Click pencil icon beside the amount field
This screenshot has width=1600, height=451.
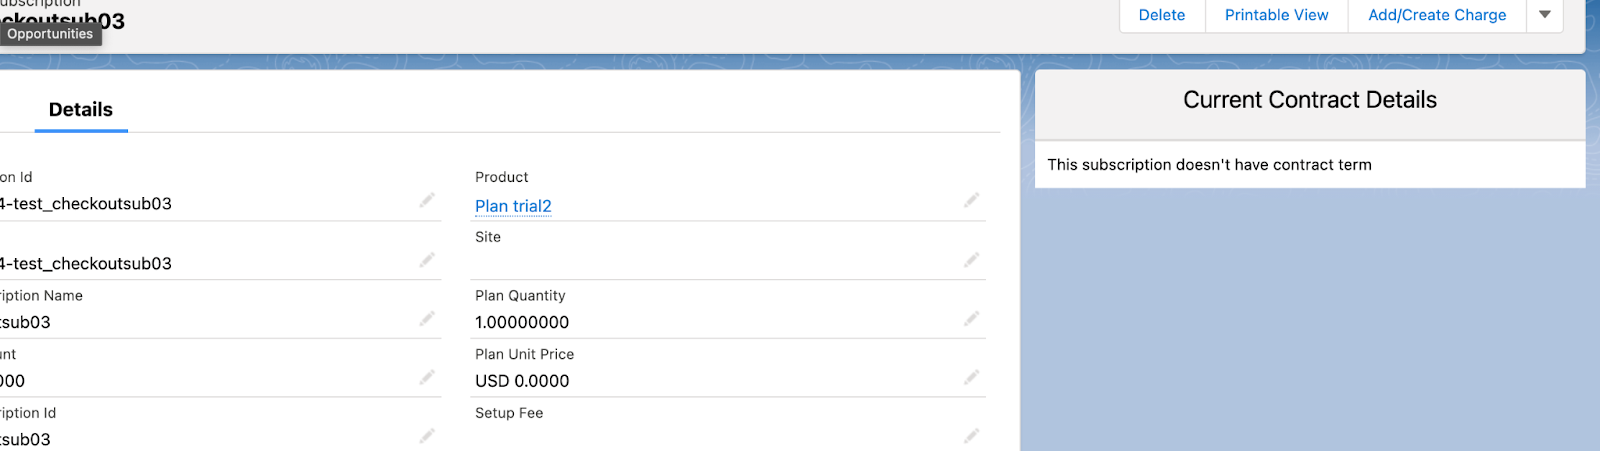click(x=427, y=378)
